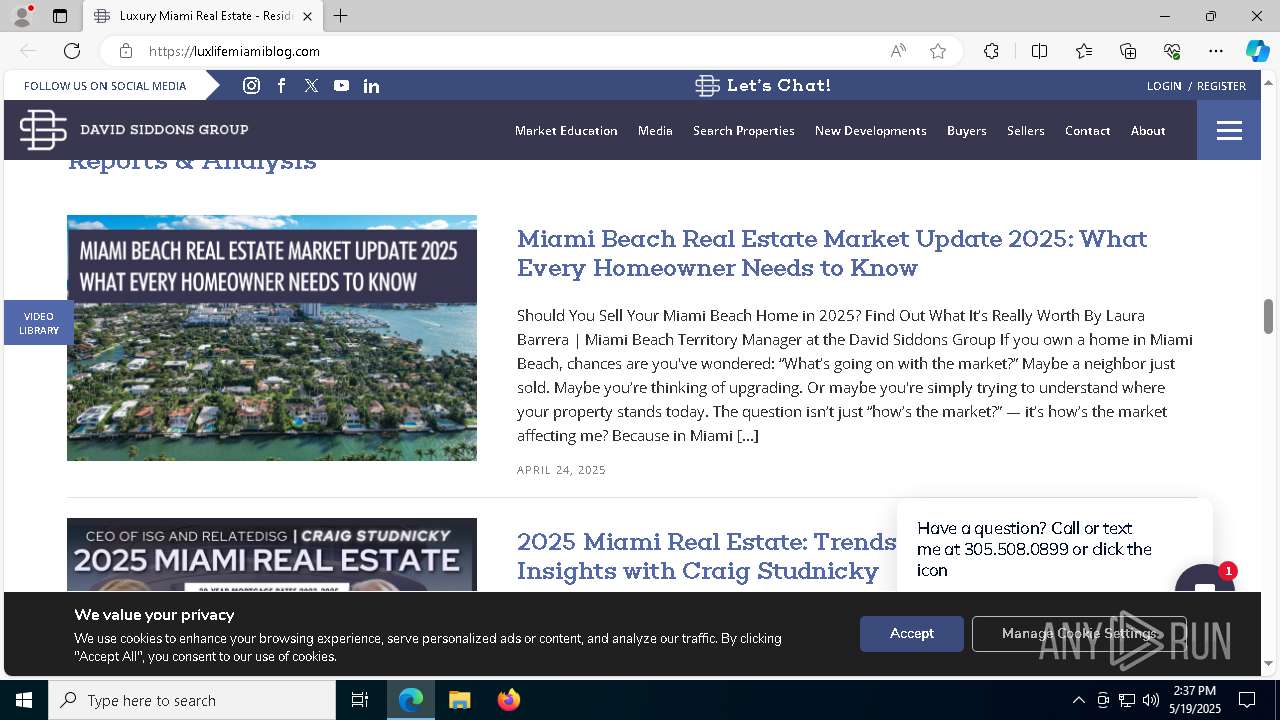Open Manage Cookie Settings
This screenshot has width=1280, height=720.
pos(1079,634)
